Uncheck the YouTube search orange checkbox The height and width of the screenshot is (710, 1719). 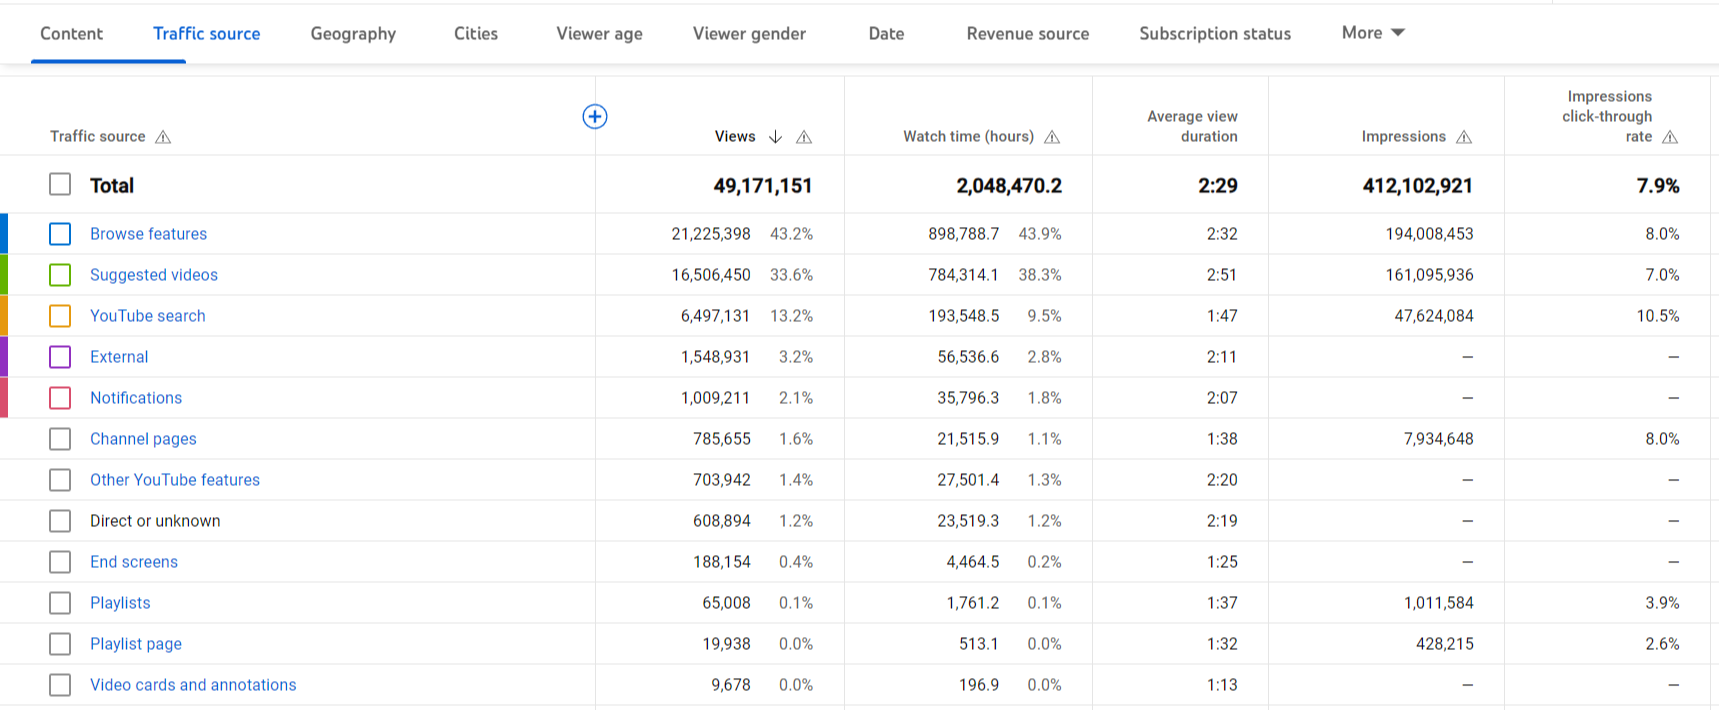pyautogui.click(x=60, y=316)
